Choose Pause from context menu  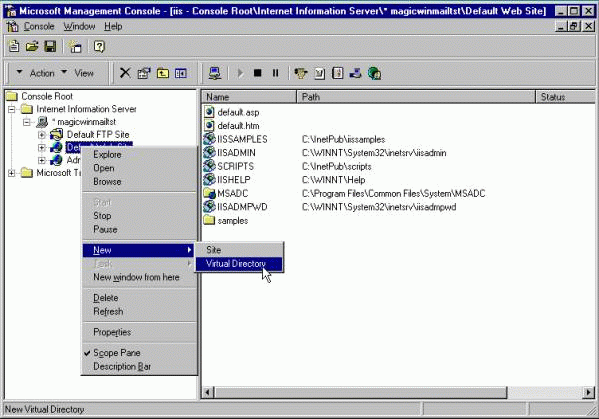(x=139, y=230)
